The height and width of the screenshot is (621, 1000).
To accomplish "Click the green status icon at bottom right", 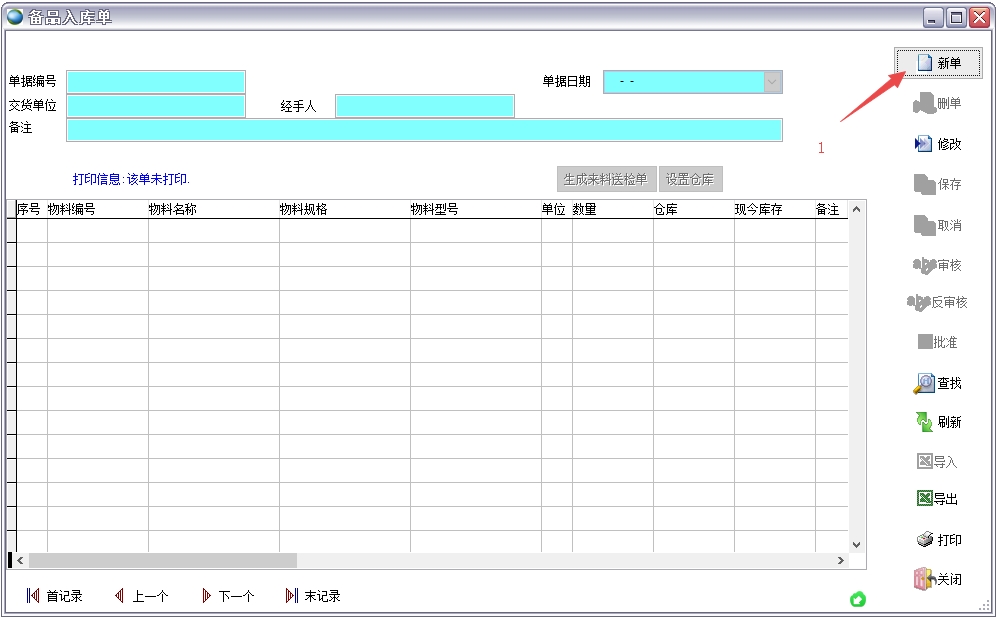I will tap(857, 599).
